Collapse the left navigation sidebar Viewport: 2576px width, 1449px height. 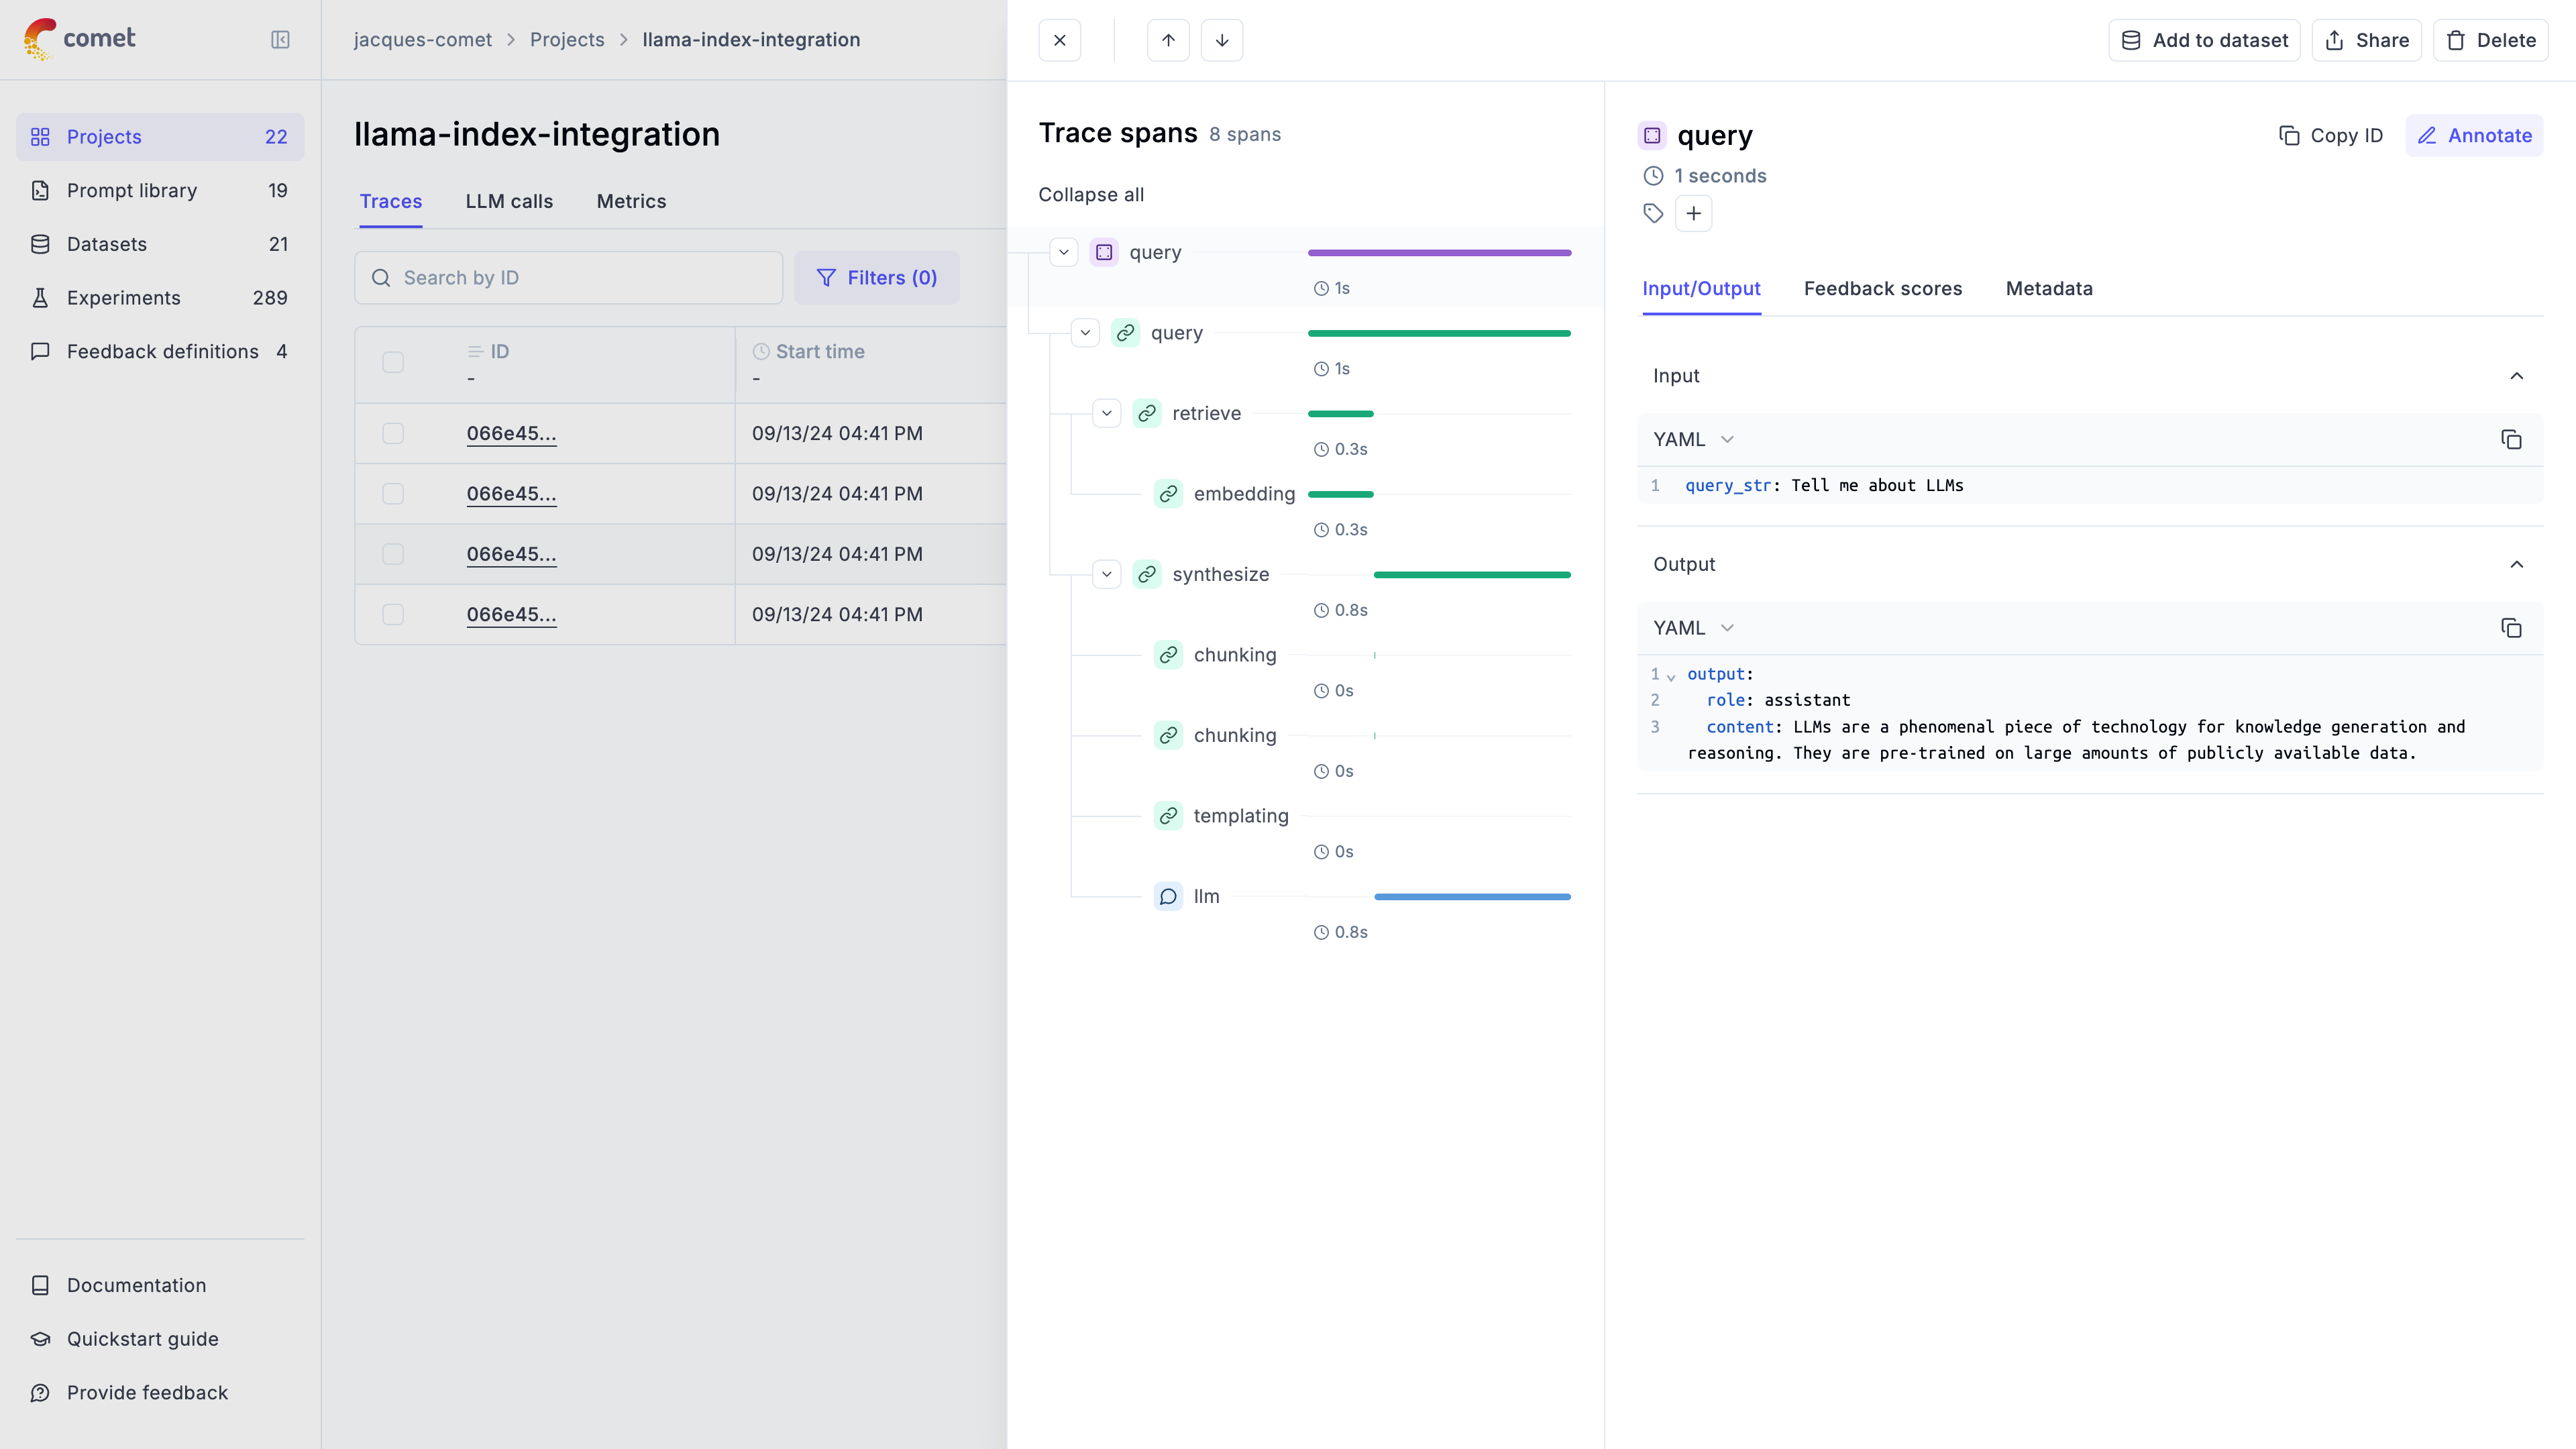point(280,40)
